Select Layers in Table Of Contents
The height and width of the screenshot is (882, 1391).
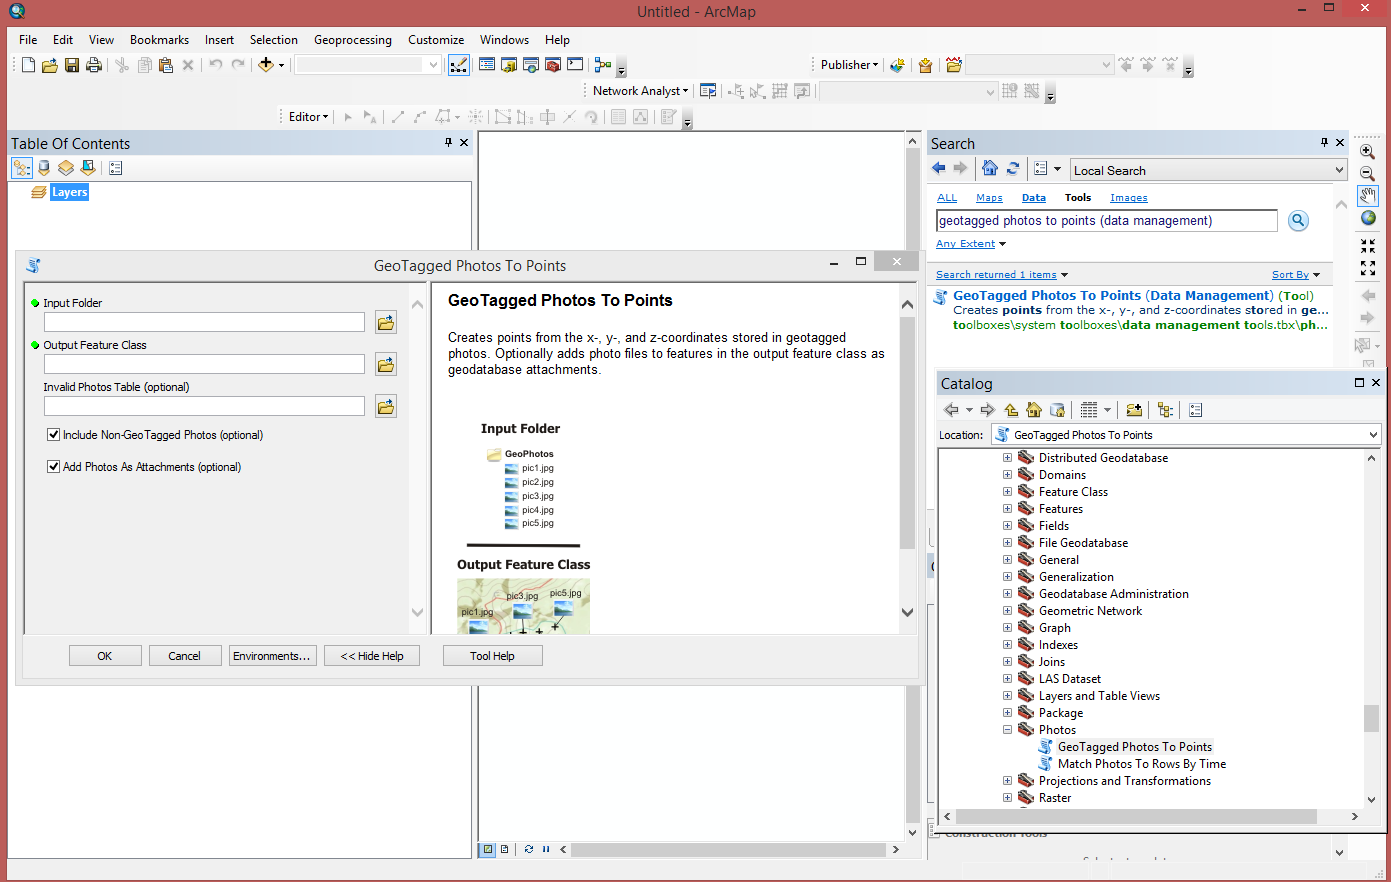coord(70,192)
